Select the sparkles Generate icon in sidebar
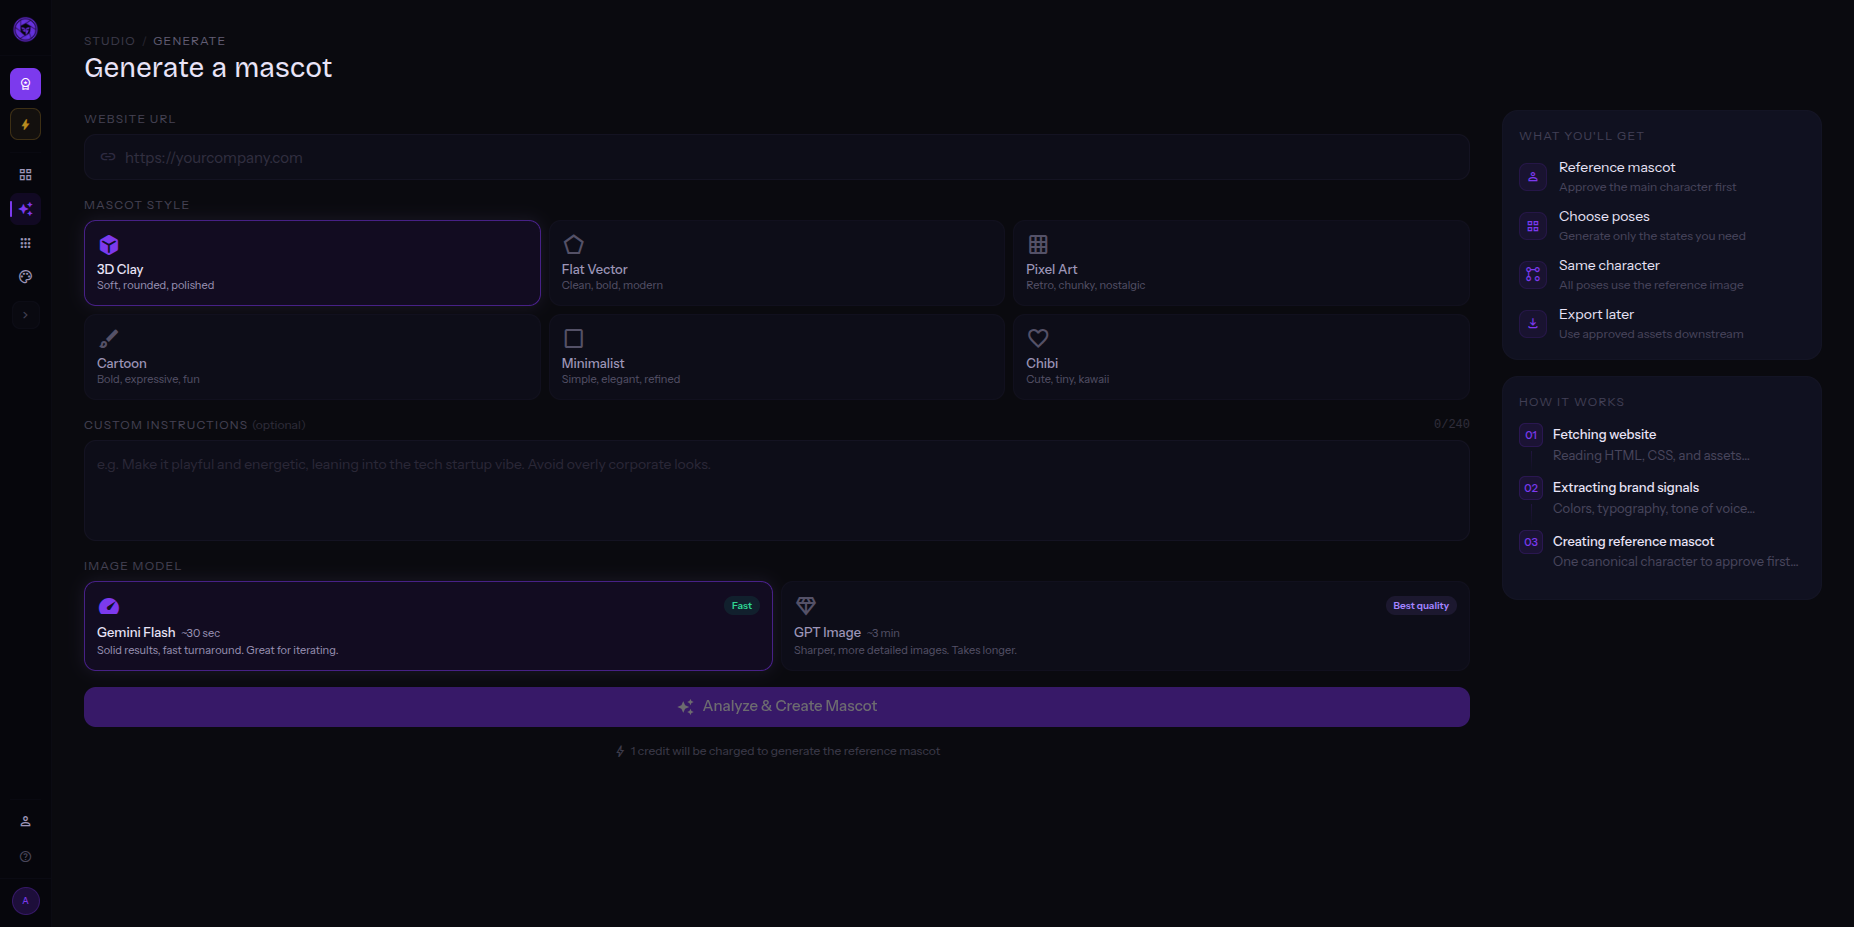The image size is (1854, 927). tap(25, 209)
